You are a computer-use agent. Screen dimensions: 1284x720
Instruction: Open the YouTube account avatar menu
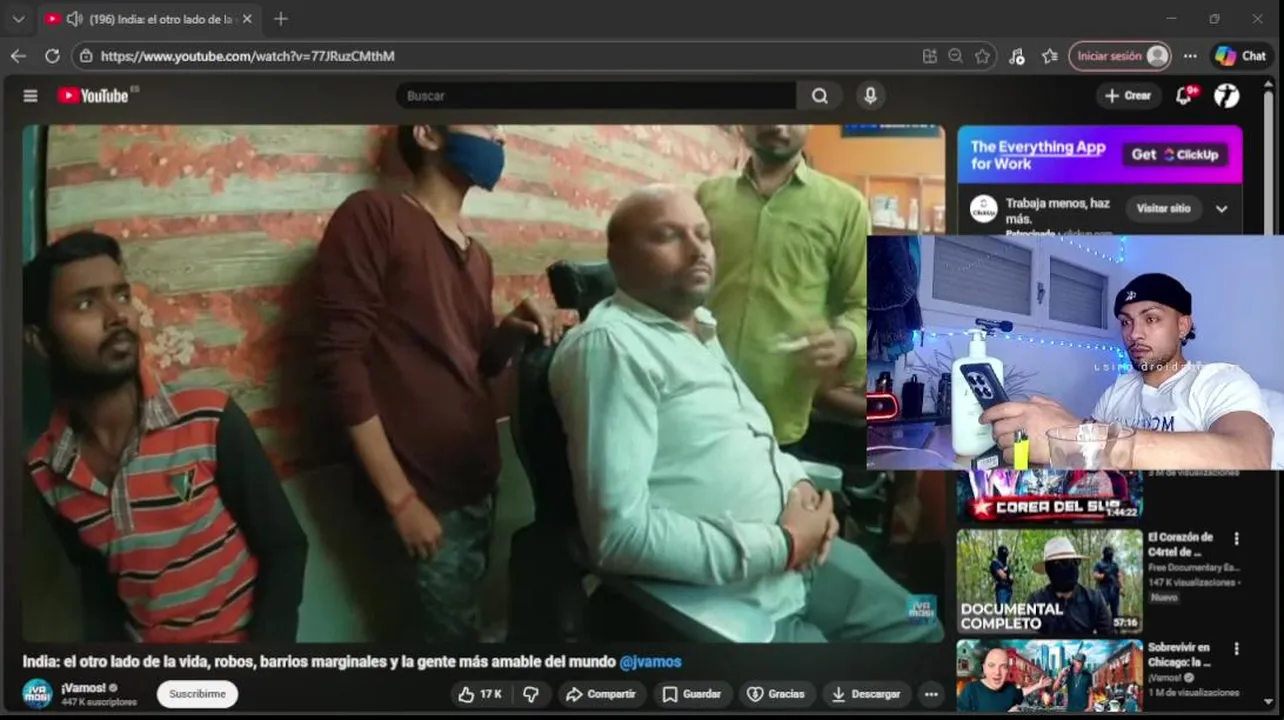(x=1227, y=96)
